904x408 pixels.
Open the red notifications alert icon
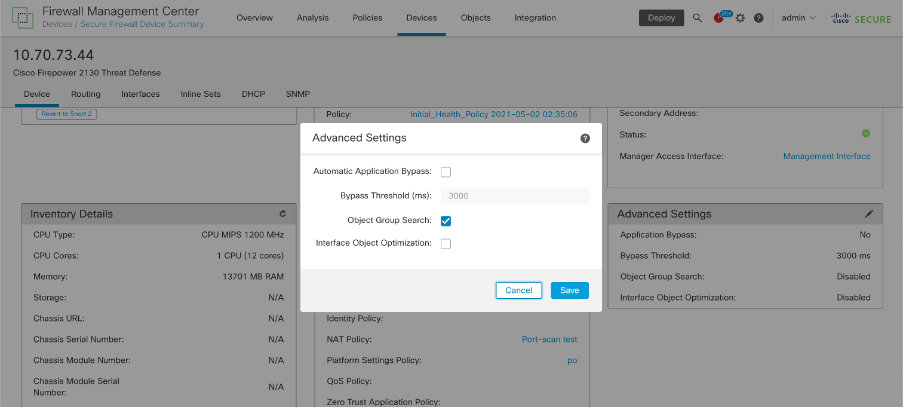(718, 18)
